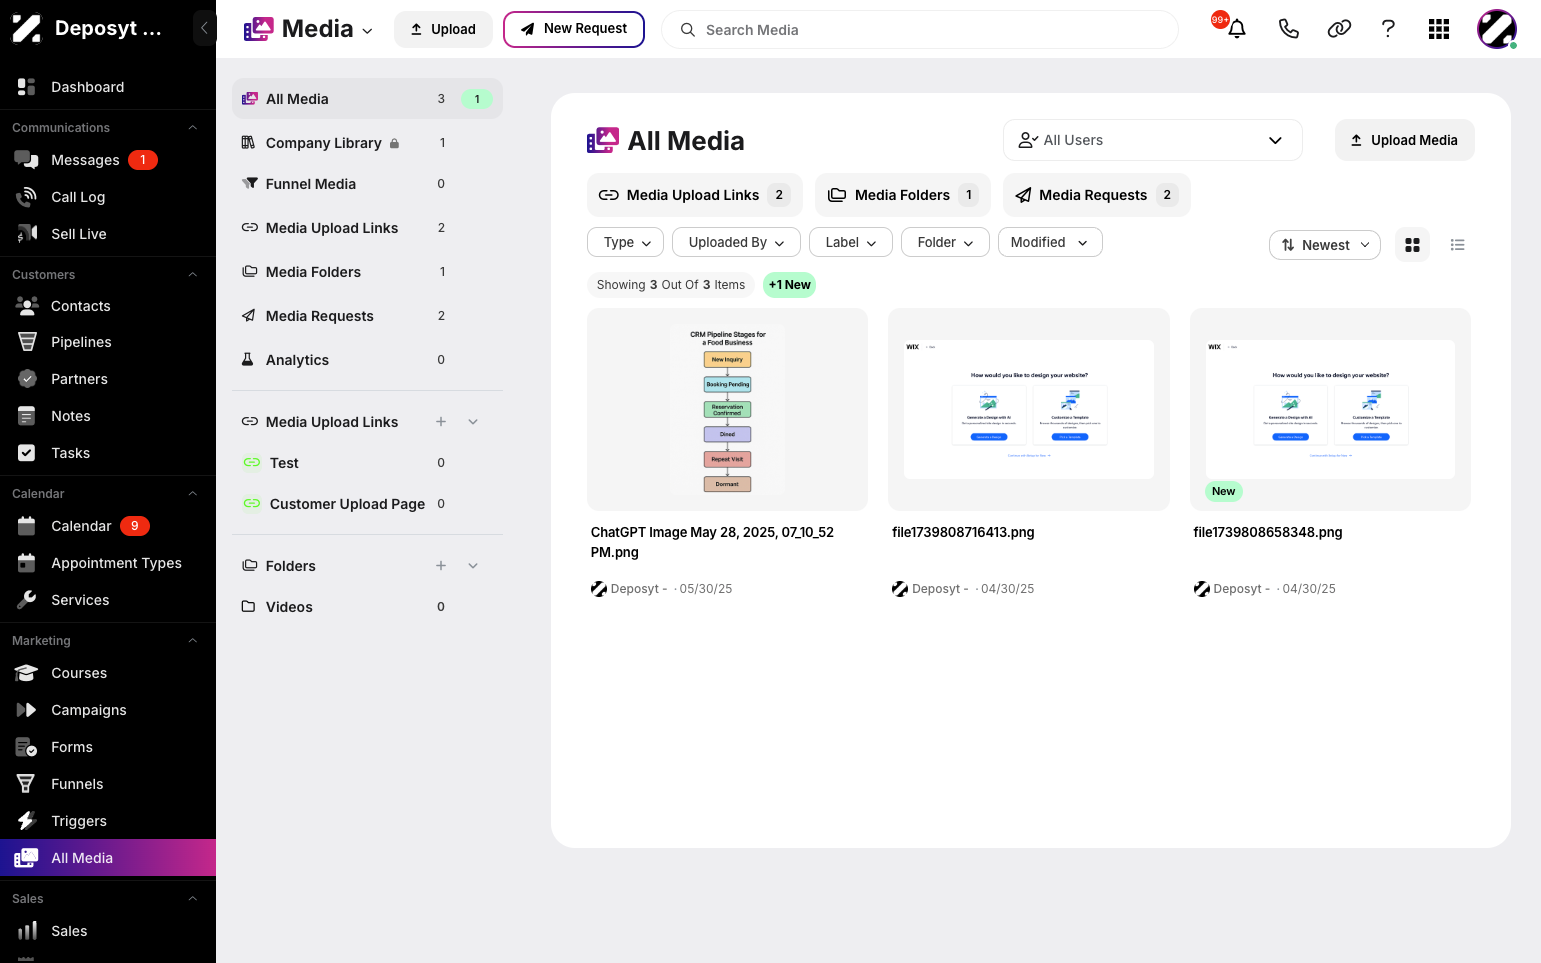Click the phone dialer icon
Image resolution: width=1541 pixels, height=963 pixels.
[1288, 29]
